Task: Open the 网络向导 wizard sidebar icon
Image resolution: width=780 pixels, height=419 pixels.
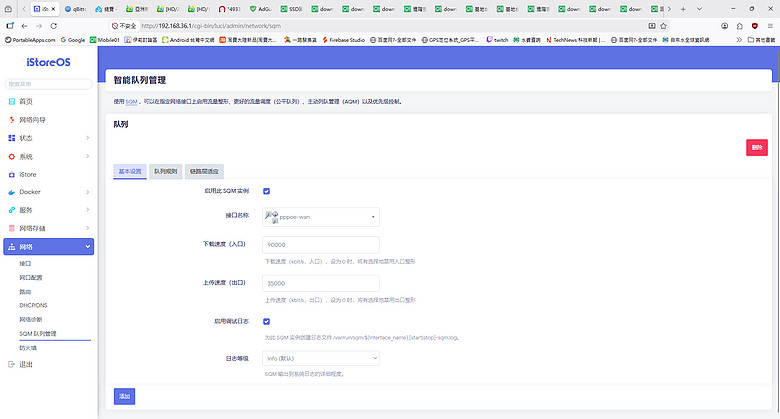Action: (11, 120)
